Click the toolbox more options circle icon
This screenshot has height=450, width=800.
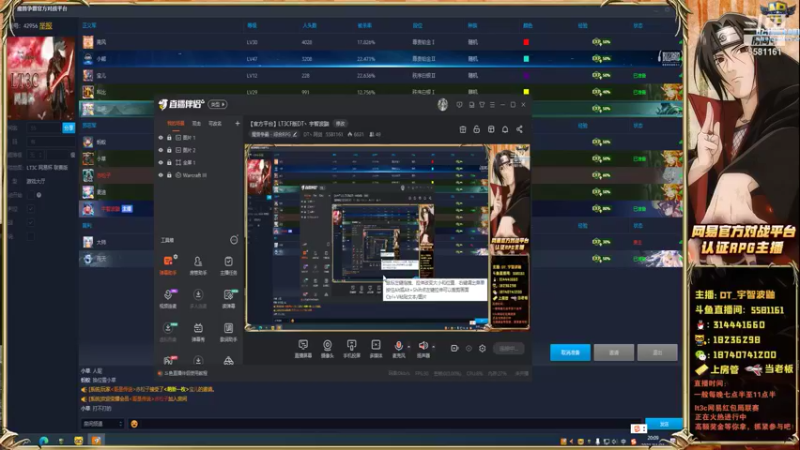234,240
